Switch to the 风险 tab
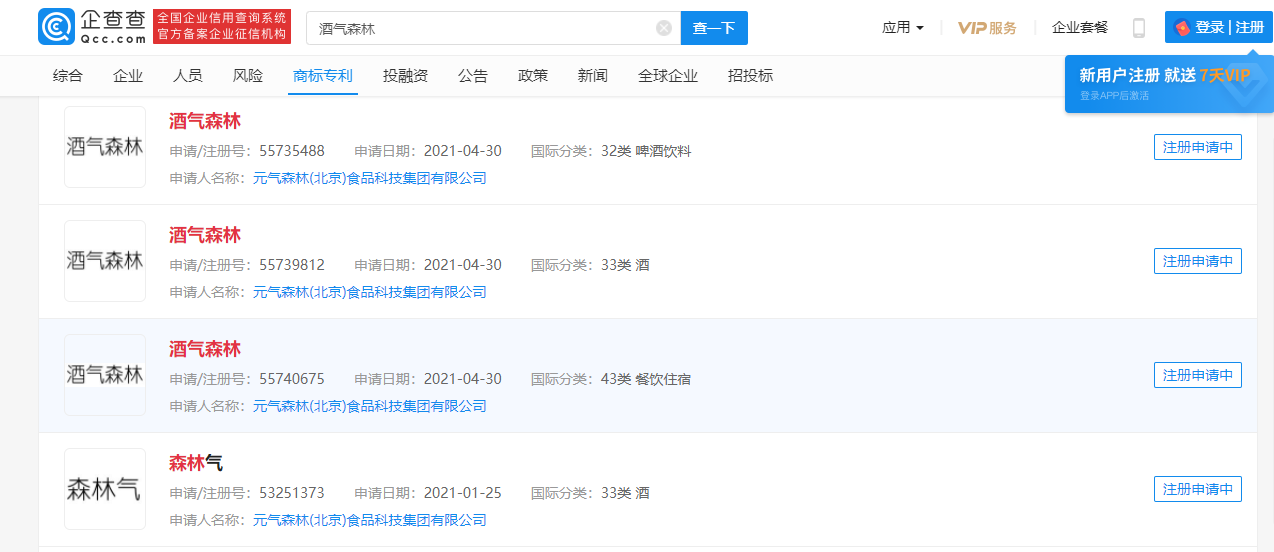 click(x=248, y=76)
